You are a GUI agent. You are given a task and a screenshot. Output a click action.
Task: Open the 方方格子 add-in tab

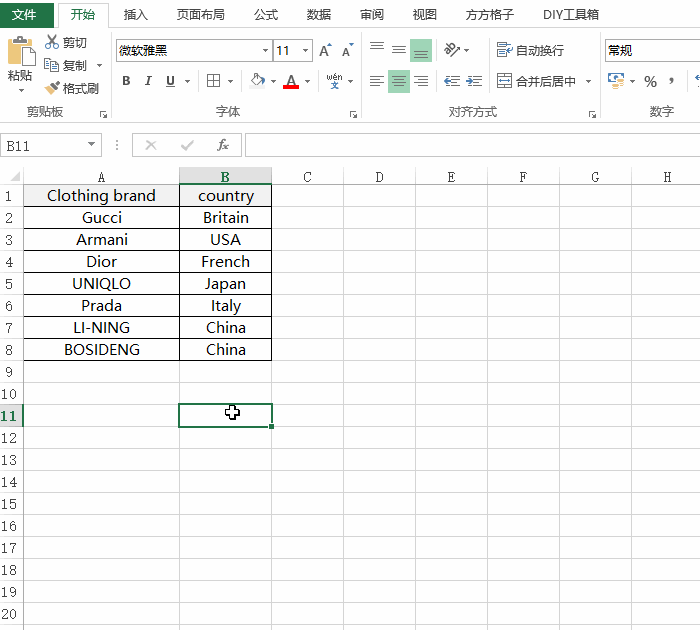(x=489, y=15)
